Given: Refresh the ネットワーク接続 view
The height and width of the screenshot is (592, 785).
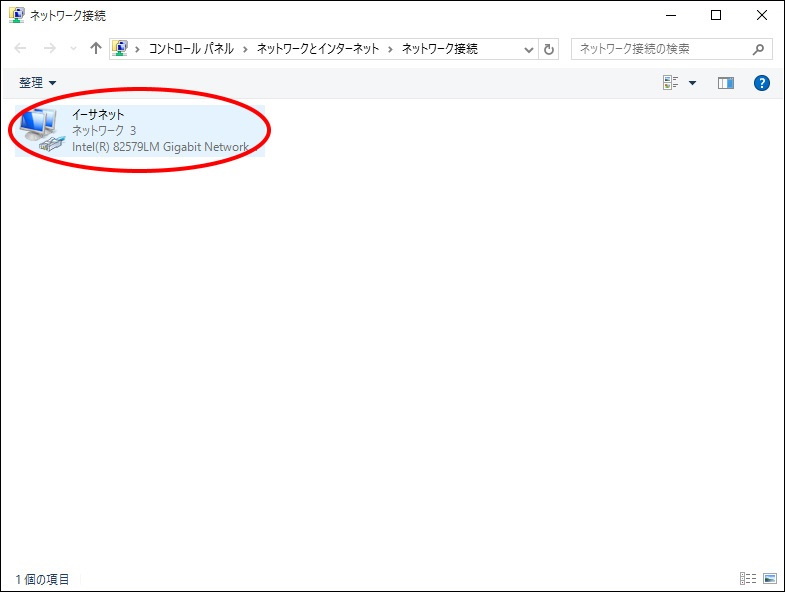Looking at the screenshot, I should (548, 49).
